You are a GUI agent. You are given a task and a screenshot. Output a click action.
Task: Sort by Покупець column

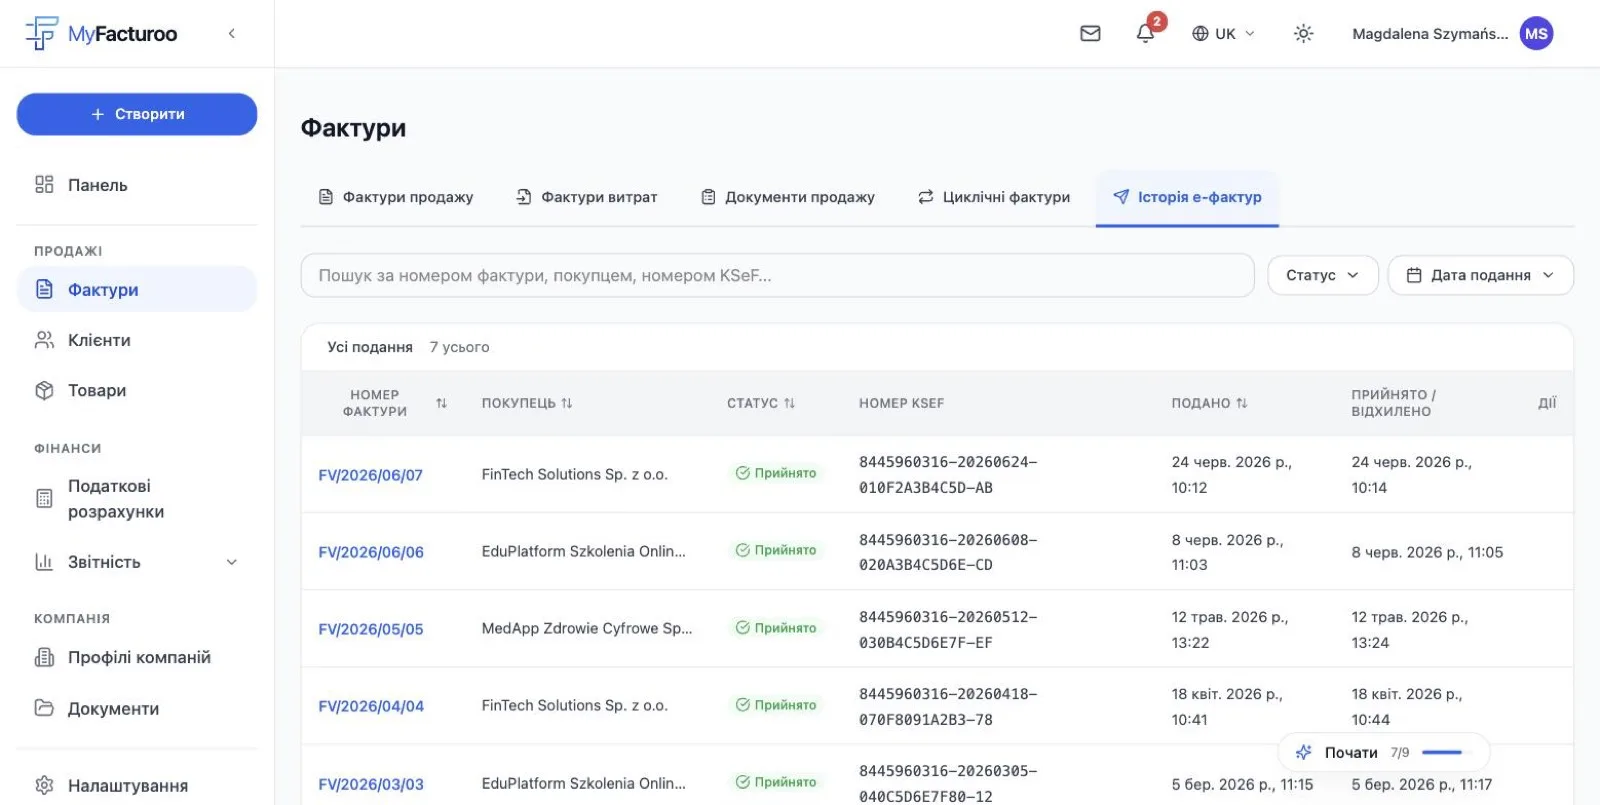click(x=527, y=403)
